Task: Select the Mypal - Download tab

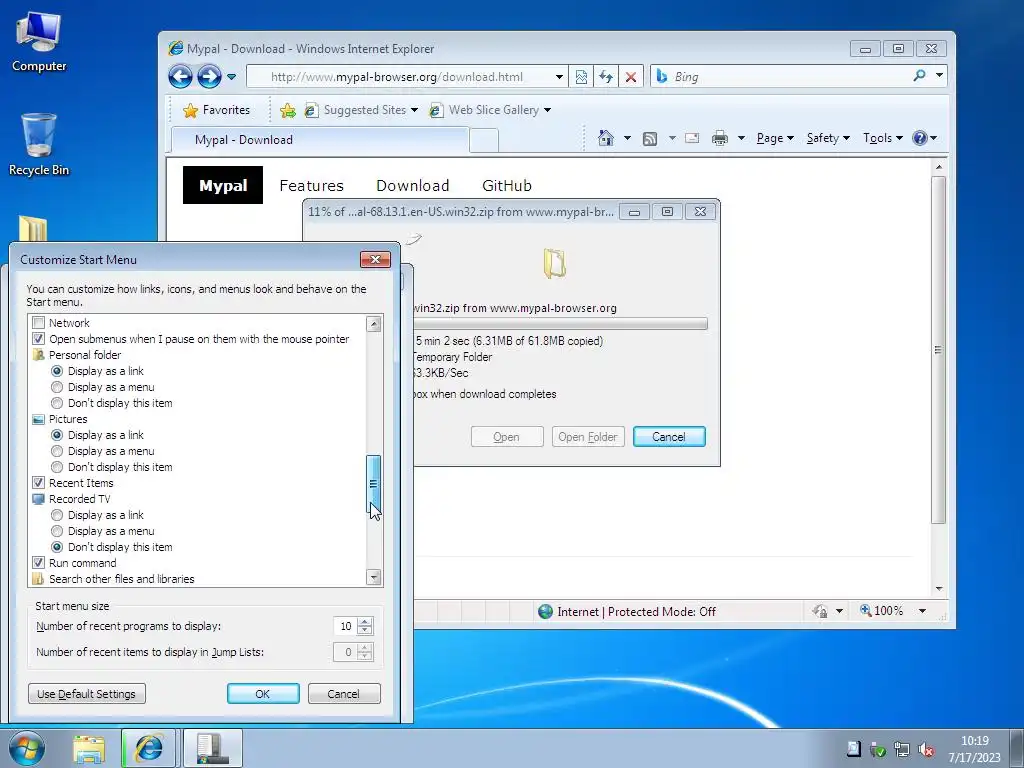Action: coord(320,140)
